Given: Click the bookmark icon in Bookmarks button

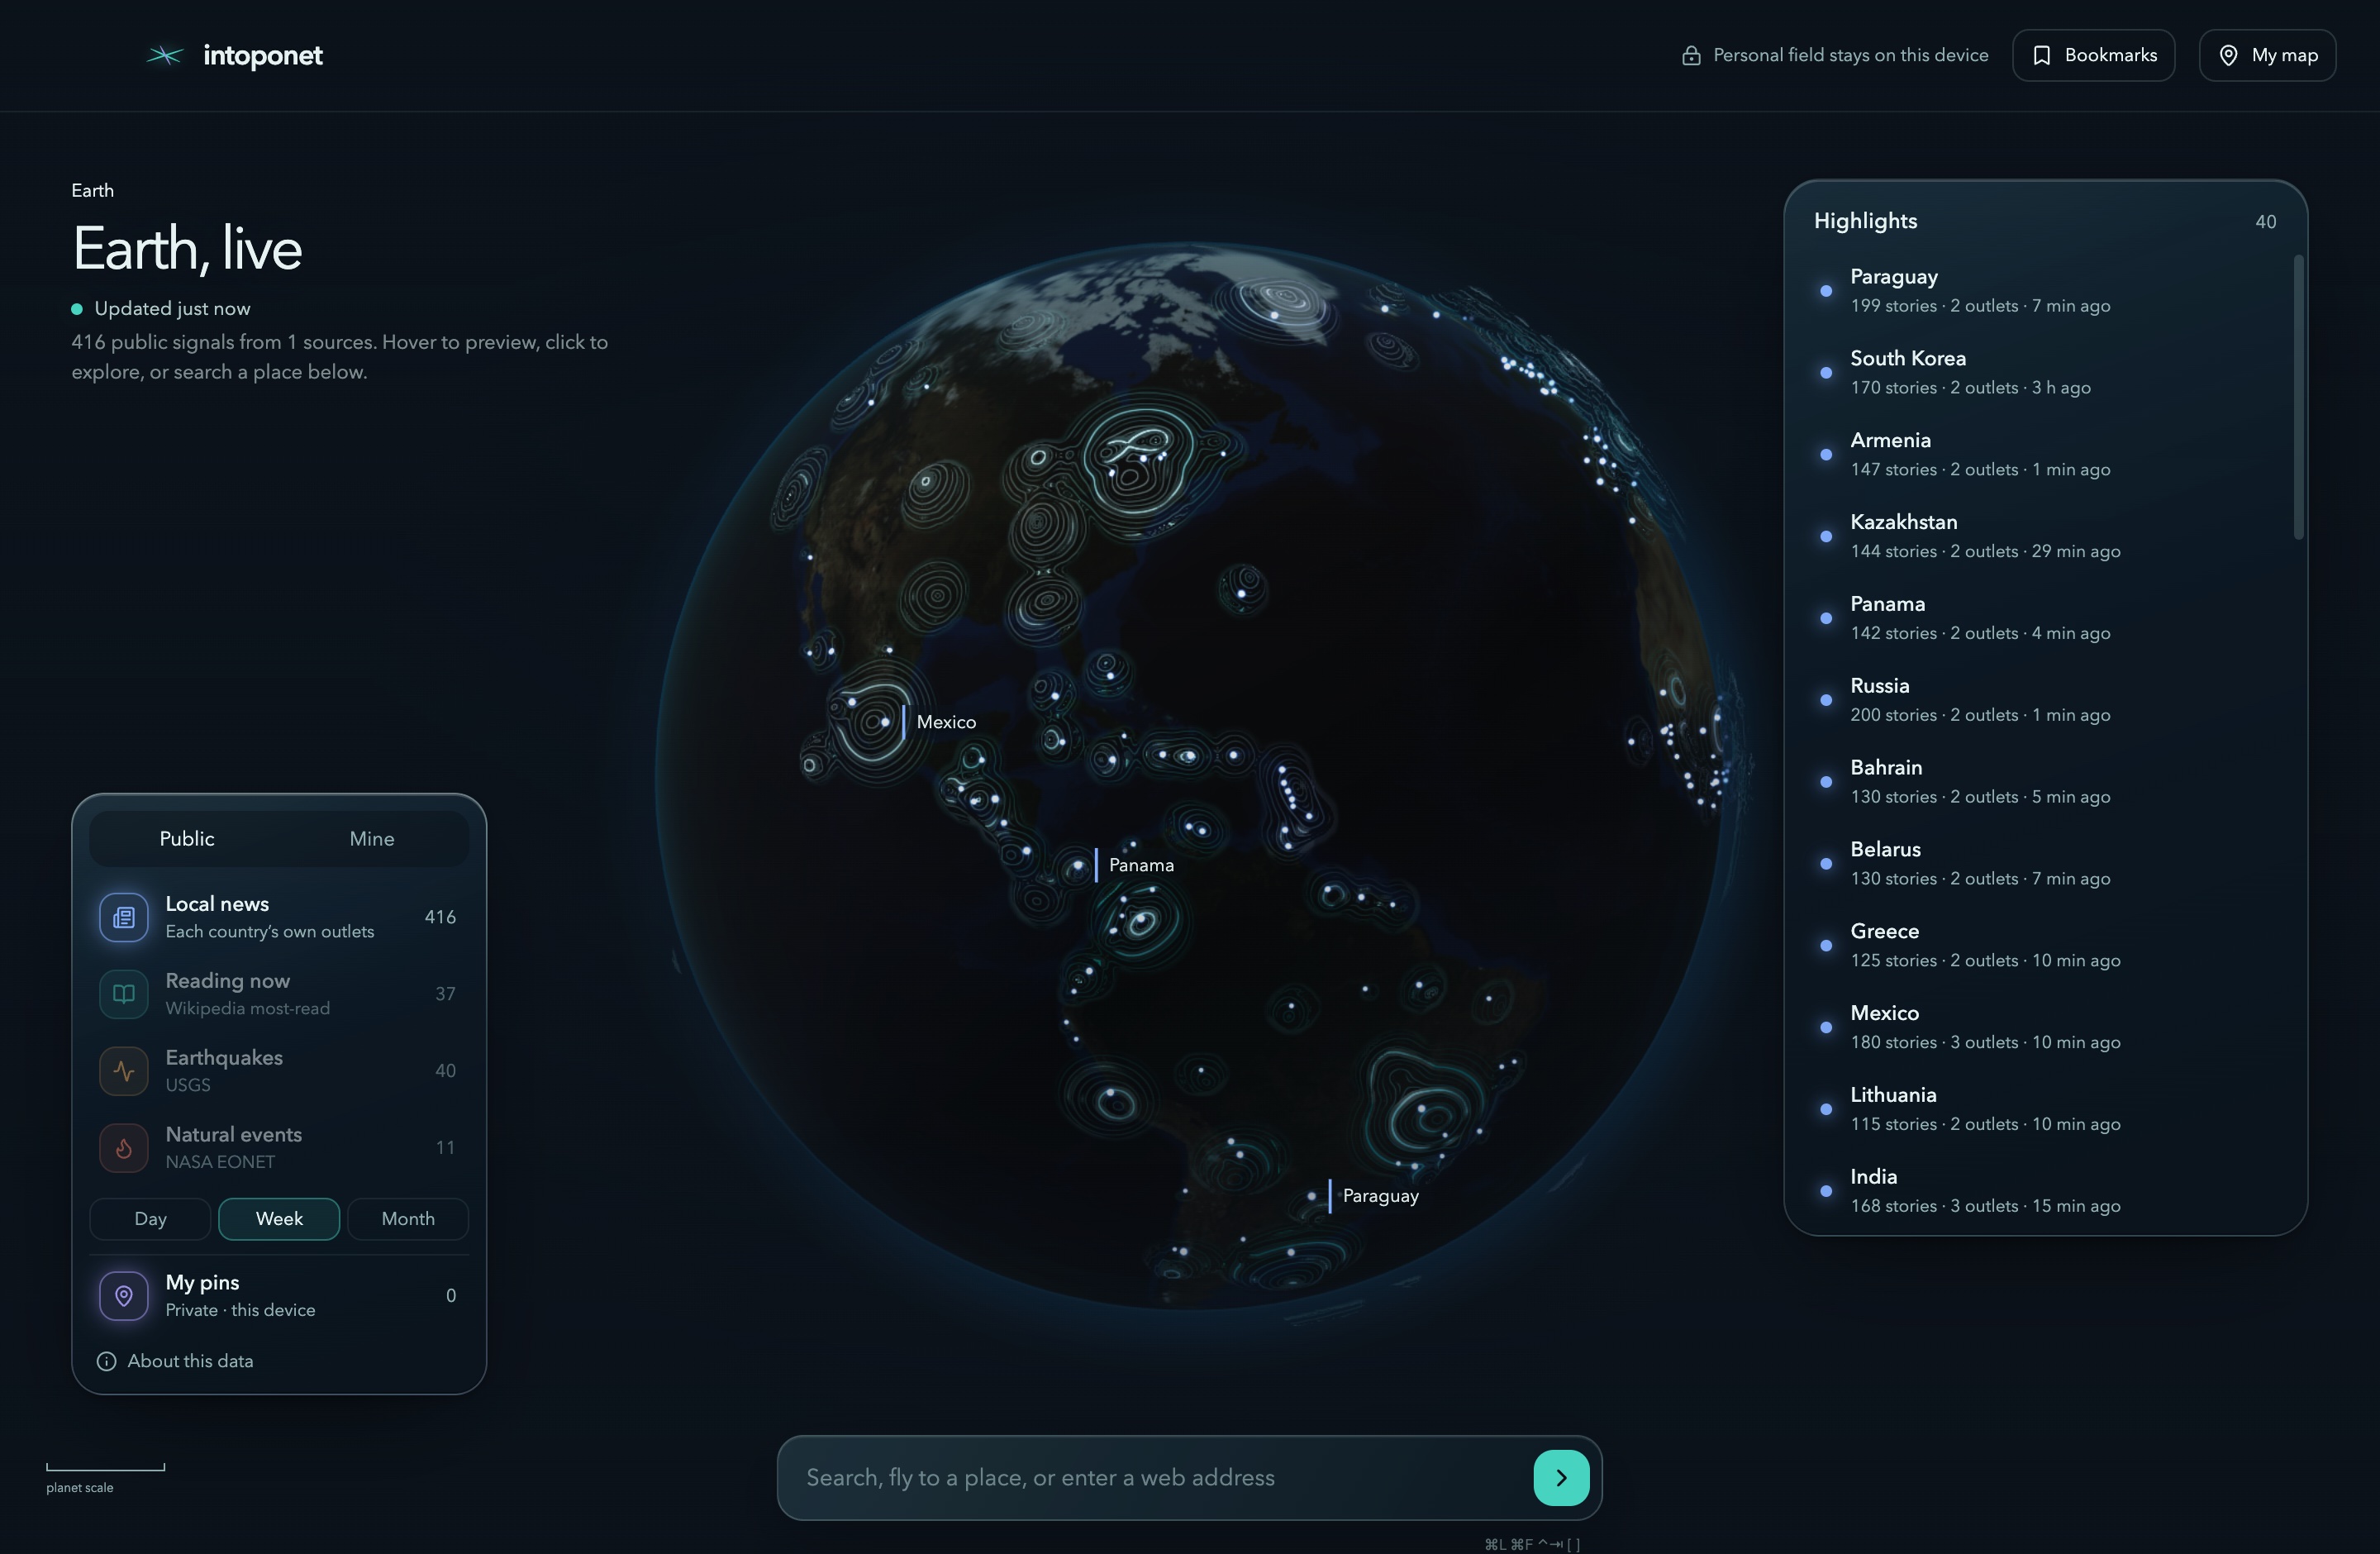Looking at the screenshot, I should (2042, 55).
